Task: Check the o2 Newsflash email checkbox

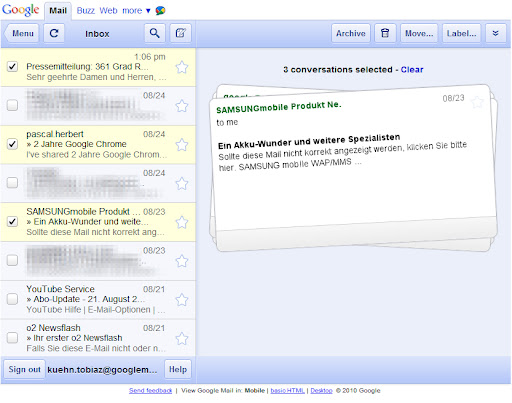Action: [x=12, y=338]
